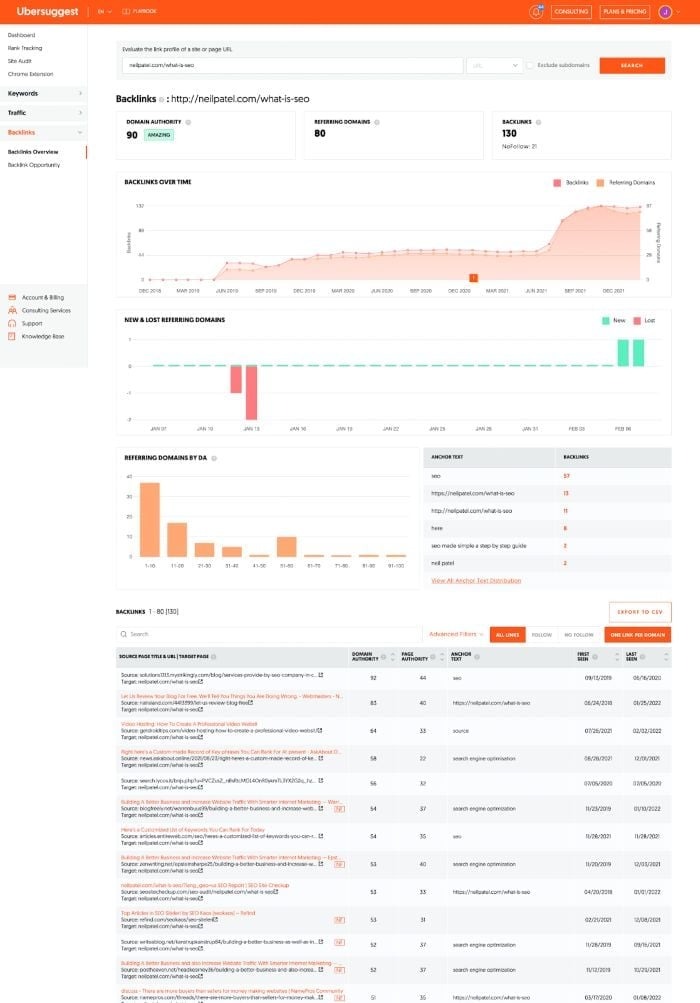Open the Advanced Filters dropdown
This screenshot has height=1003, width=700.
[456, 634]
